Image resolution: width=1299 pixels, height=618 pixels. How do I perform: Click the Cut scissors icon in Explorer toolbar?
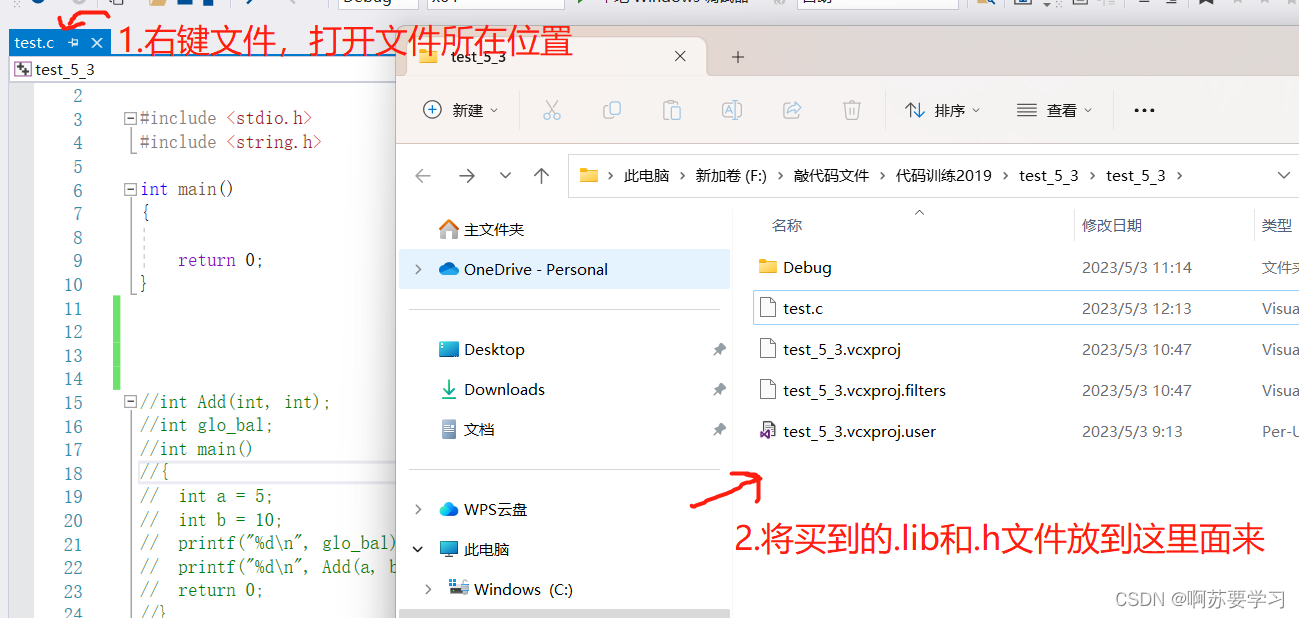click(552, 110)
